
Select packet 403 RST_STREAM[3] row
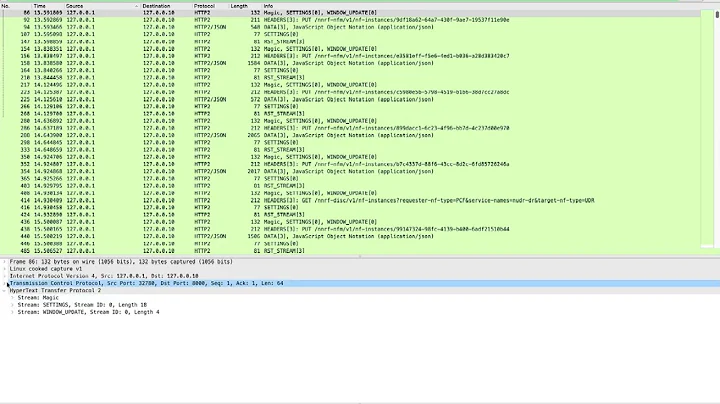coord(350,185)
